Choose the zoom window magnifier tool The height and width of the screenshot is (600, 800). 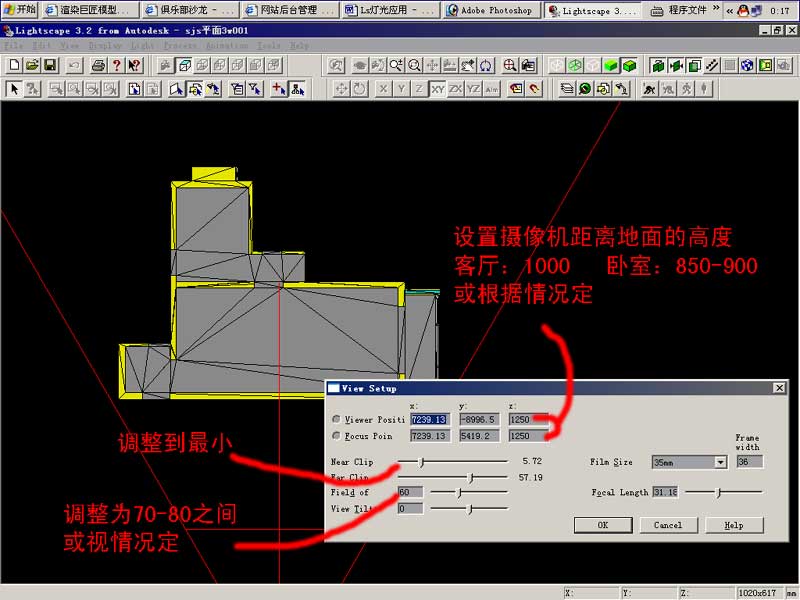[x=414, y=65]
